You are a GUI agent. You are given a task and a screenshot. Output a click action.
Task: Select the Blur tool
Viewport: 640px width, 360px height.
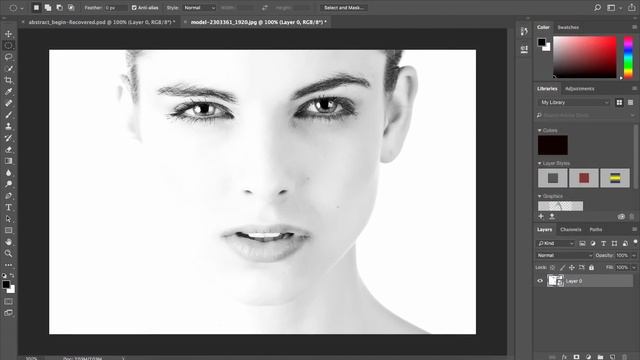(8, 173)
